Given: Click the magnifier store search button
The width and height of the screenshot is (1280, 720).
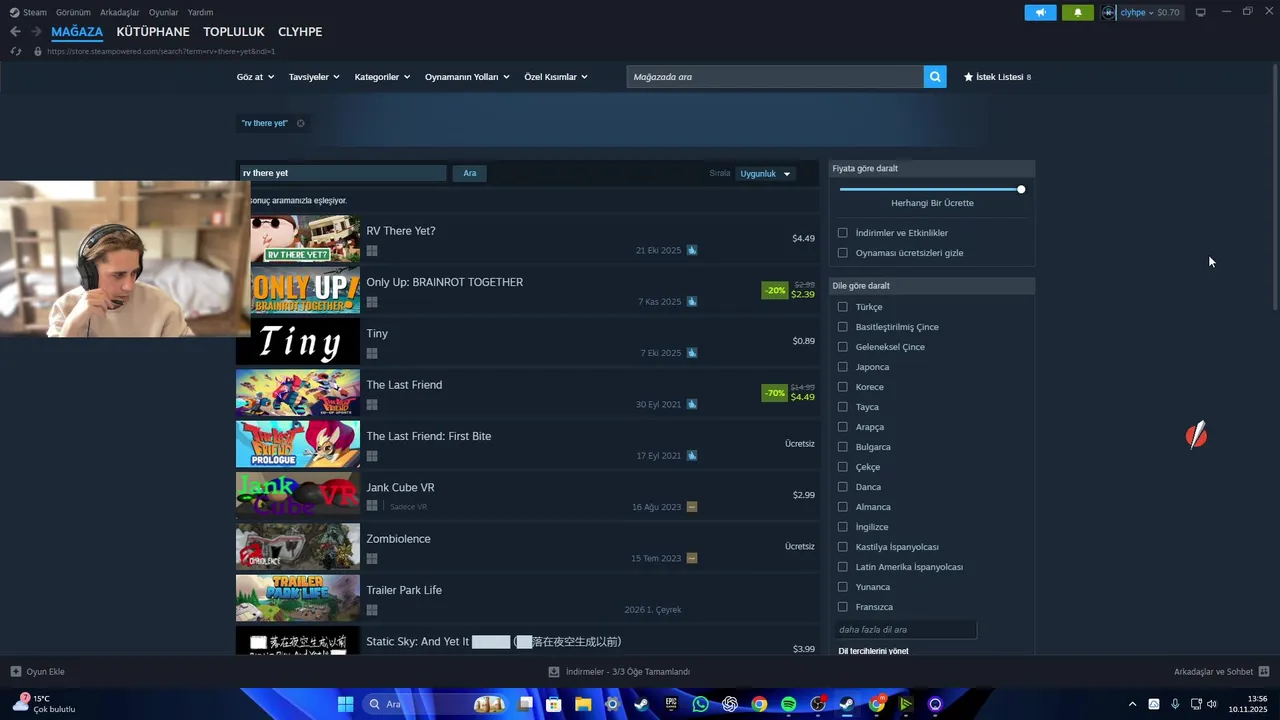Looking at the screenshot, I should (935, 77).
